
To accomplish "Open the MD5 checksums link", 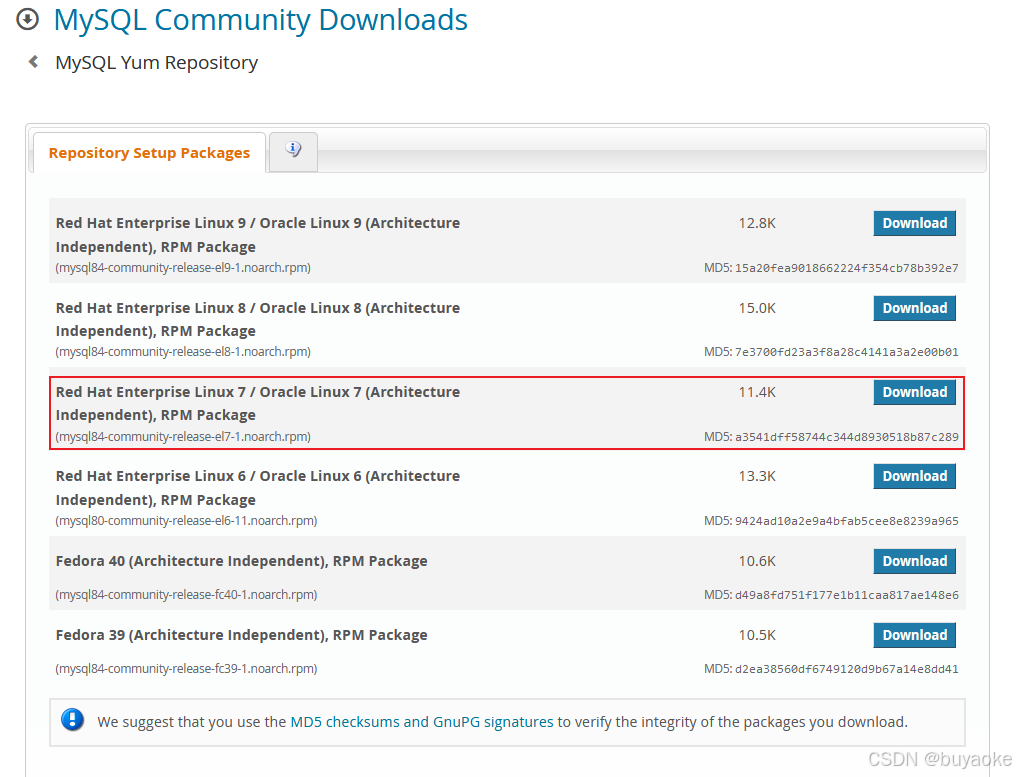I will pos(345,721).
